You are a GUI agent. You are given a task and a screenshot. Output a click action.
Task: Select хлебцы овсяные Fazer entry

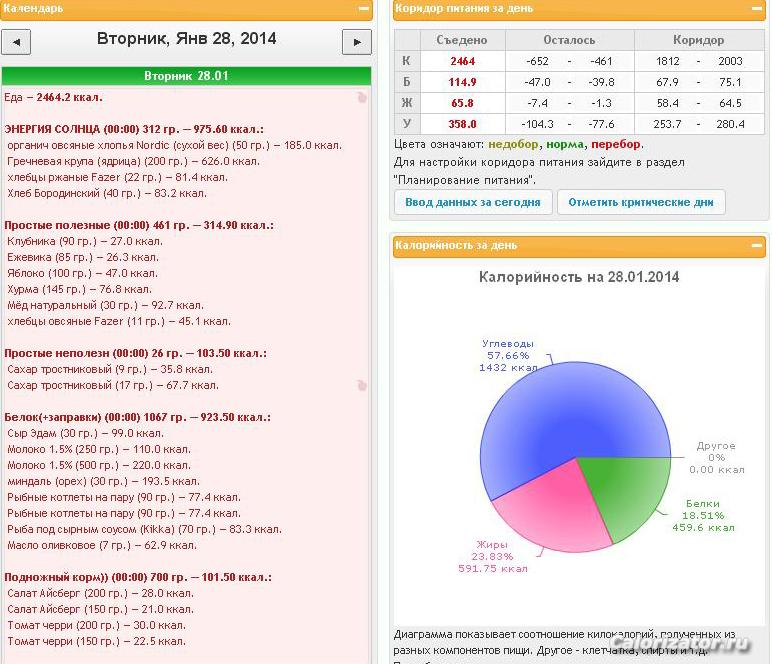119,321
